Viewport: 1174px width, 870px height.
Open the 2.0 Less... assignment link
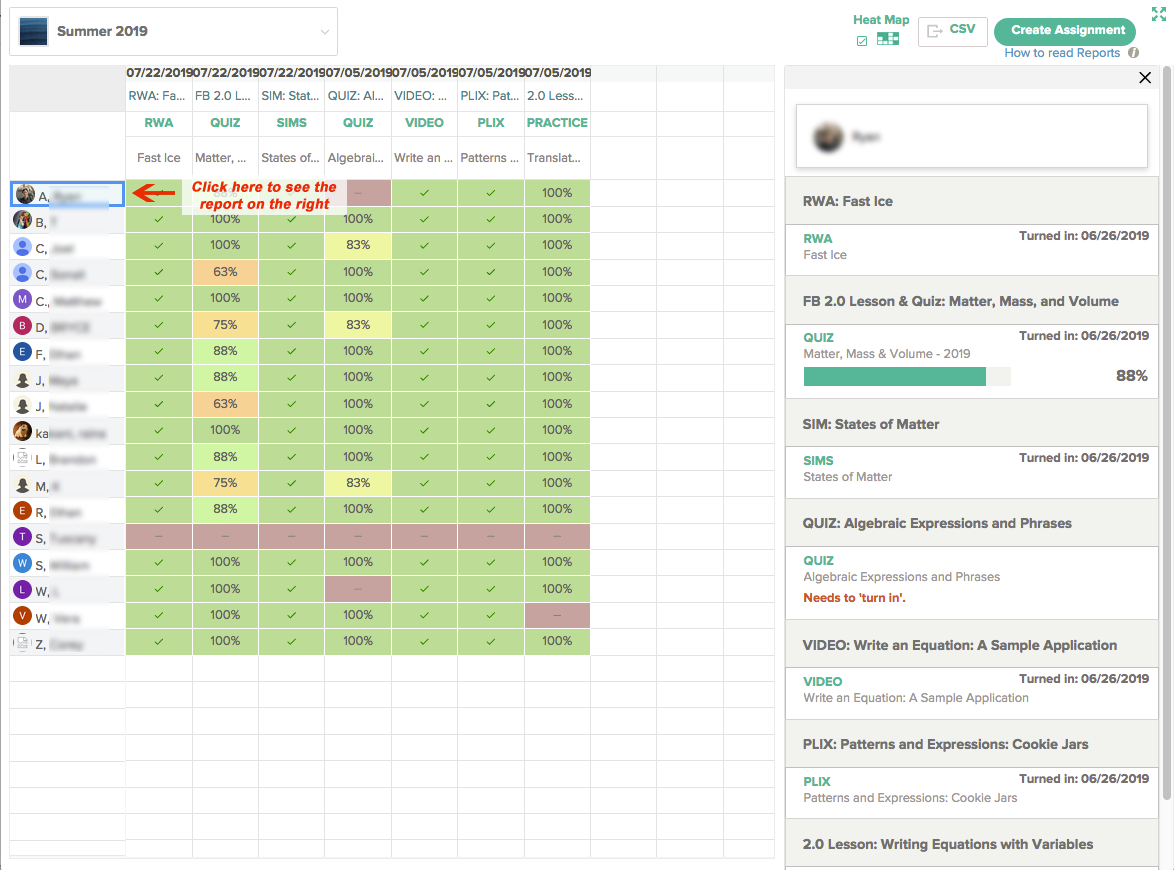[x=555, y=96]
